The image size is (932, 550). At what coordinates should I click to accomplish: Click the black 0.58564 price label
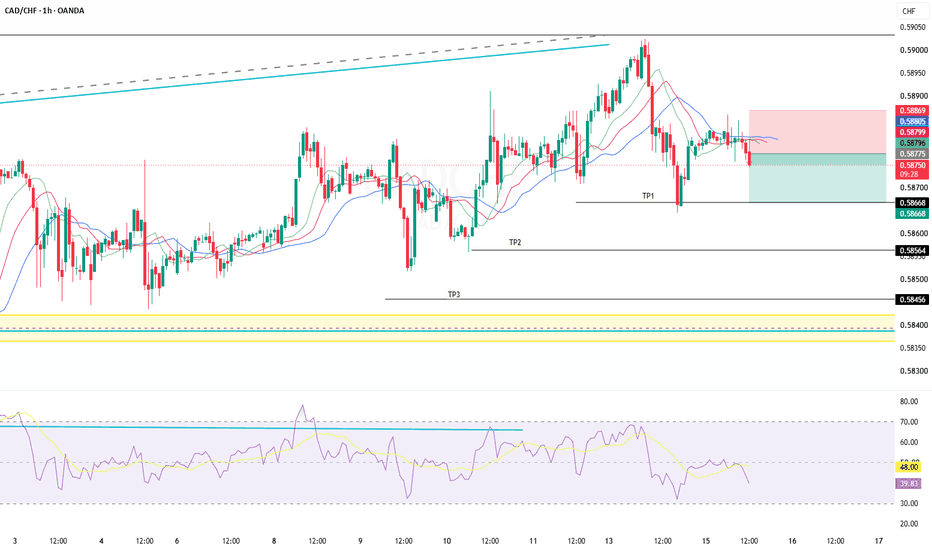click(x=912, y=251)
